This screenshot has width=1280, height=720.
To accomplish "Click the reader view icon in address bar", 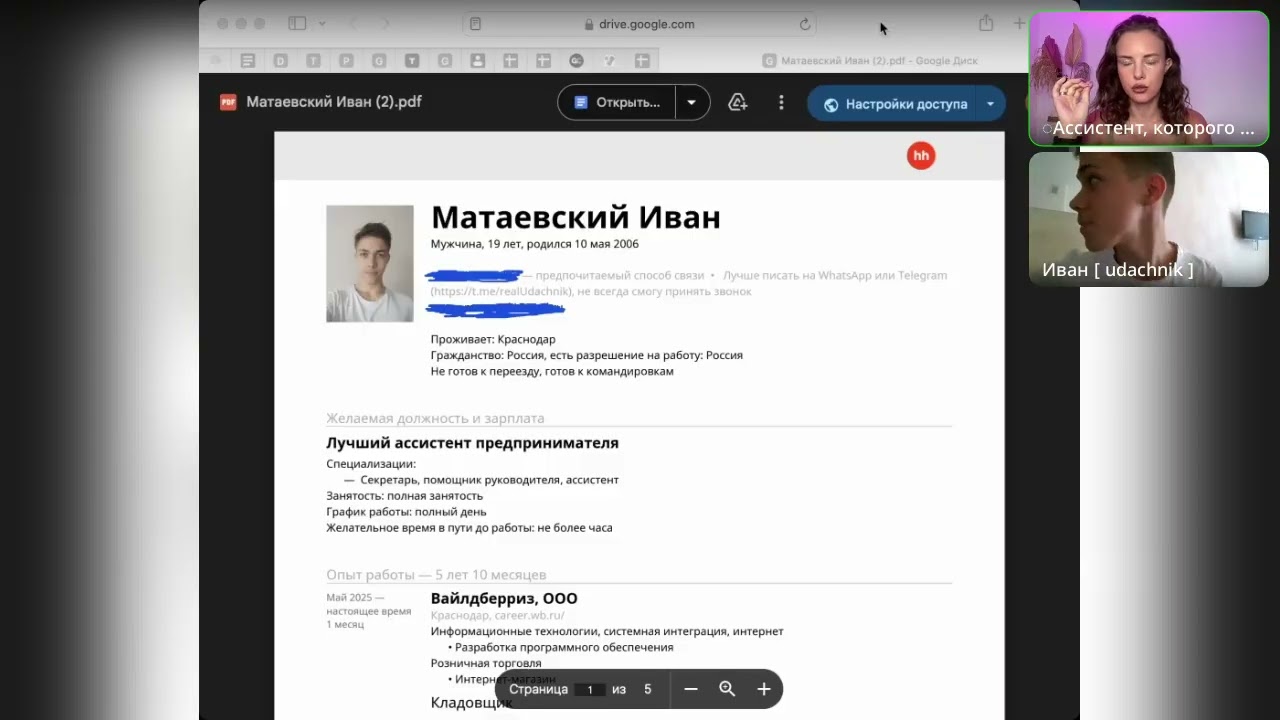I will click(x=475, y=24).
